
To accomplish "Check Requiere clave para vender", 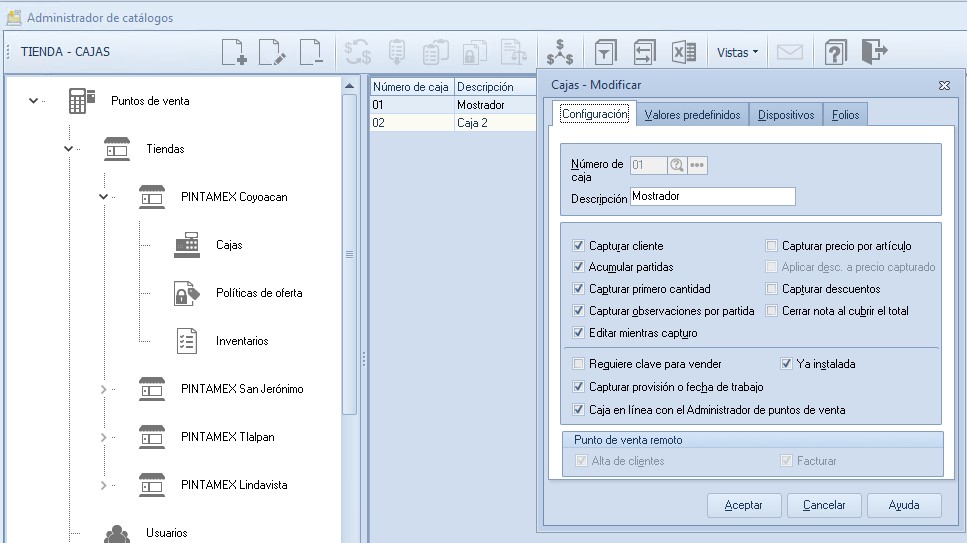I will [578, 364].
